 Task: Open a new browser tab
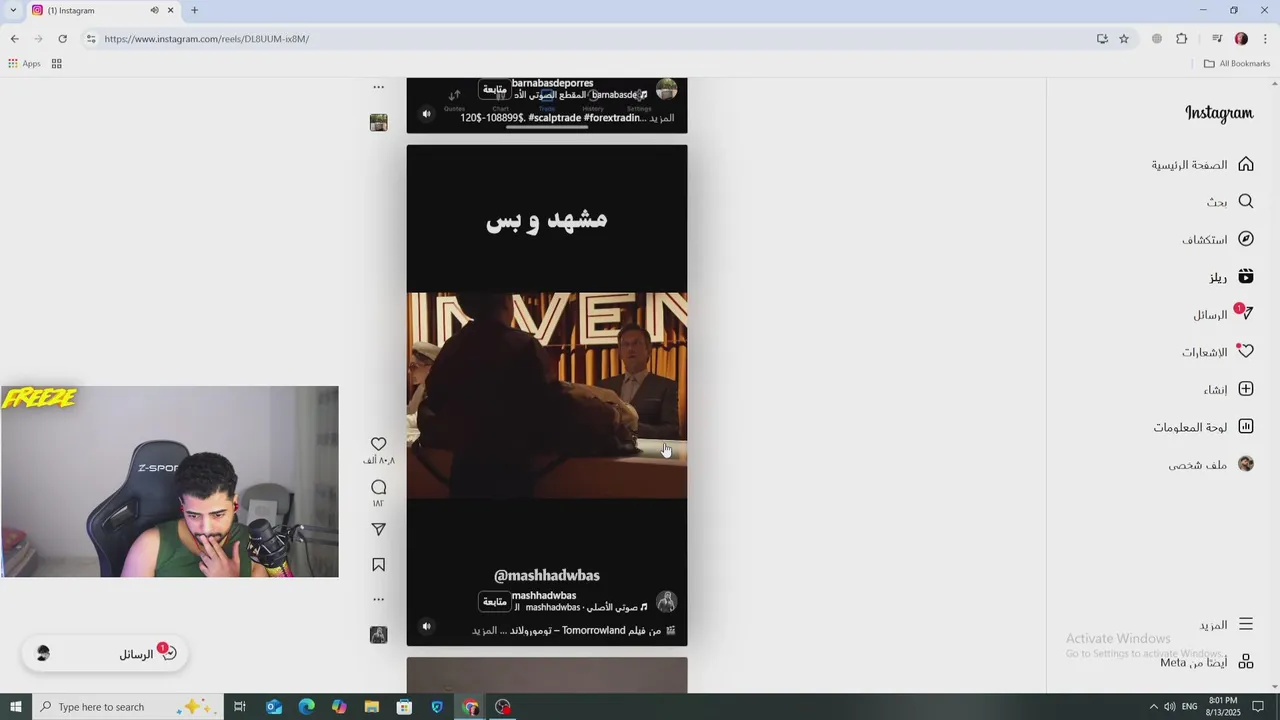click(x=194, y=10)
